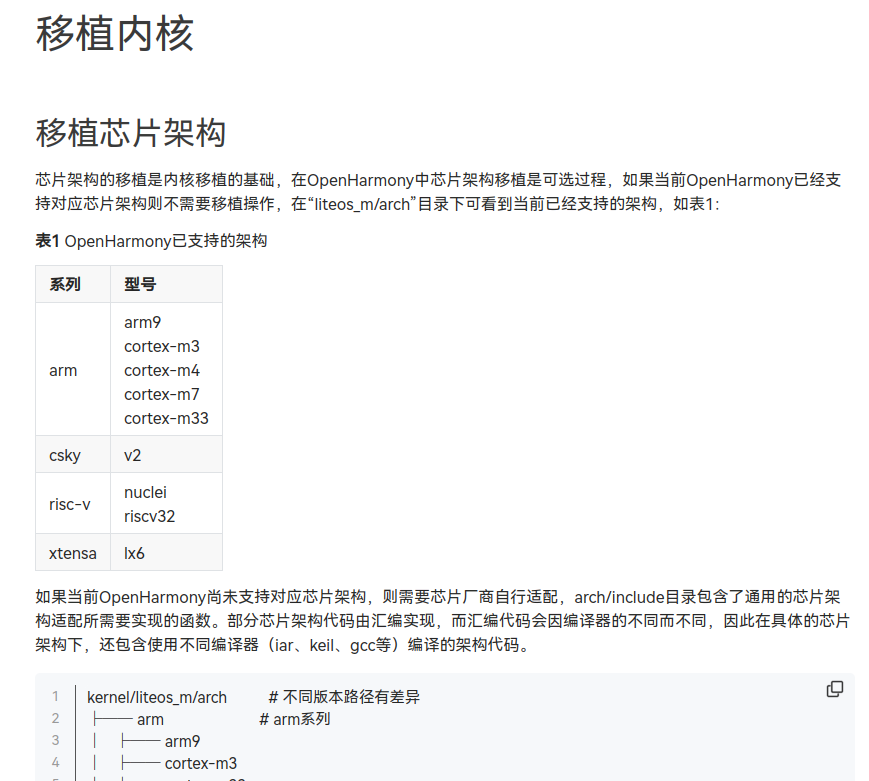Click the arm9 model entry in table
The height and width of the screenshot is (781, 869).
142,322
